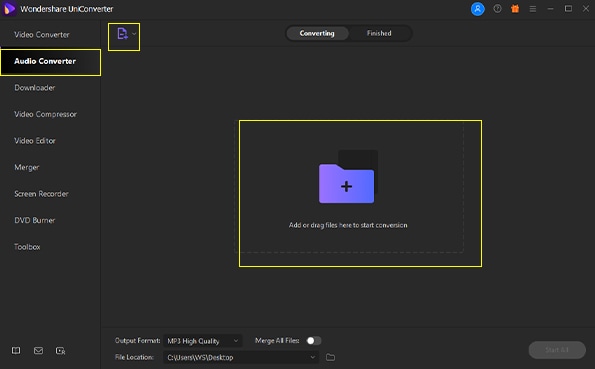Screen dimensions: 595x369
Task: Open the user guide book icon
Action: (16, 350)
